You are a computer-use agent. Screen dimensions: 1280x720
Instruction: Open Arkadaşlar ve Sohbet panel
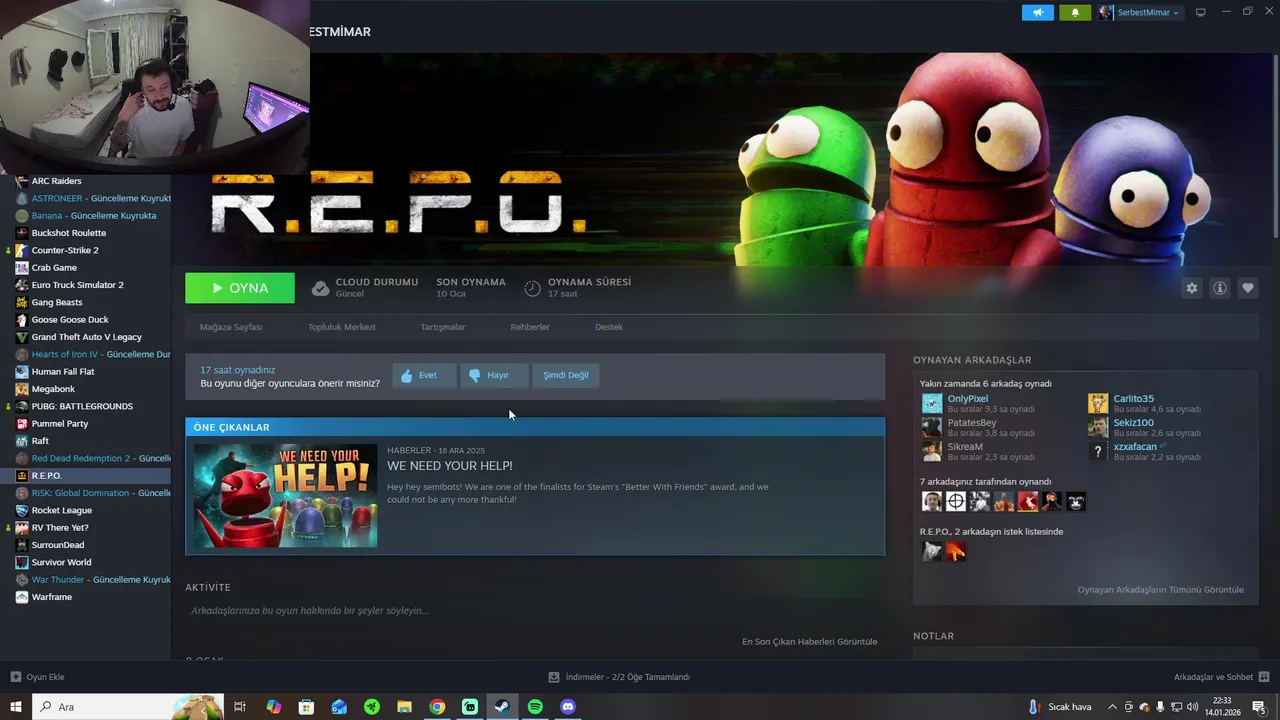point(1221,677)
